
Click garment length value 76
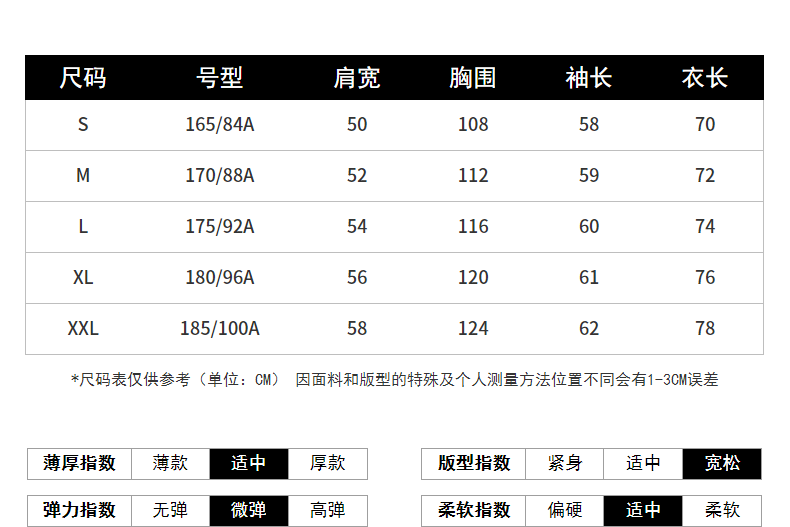tap(705, 277)
